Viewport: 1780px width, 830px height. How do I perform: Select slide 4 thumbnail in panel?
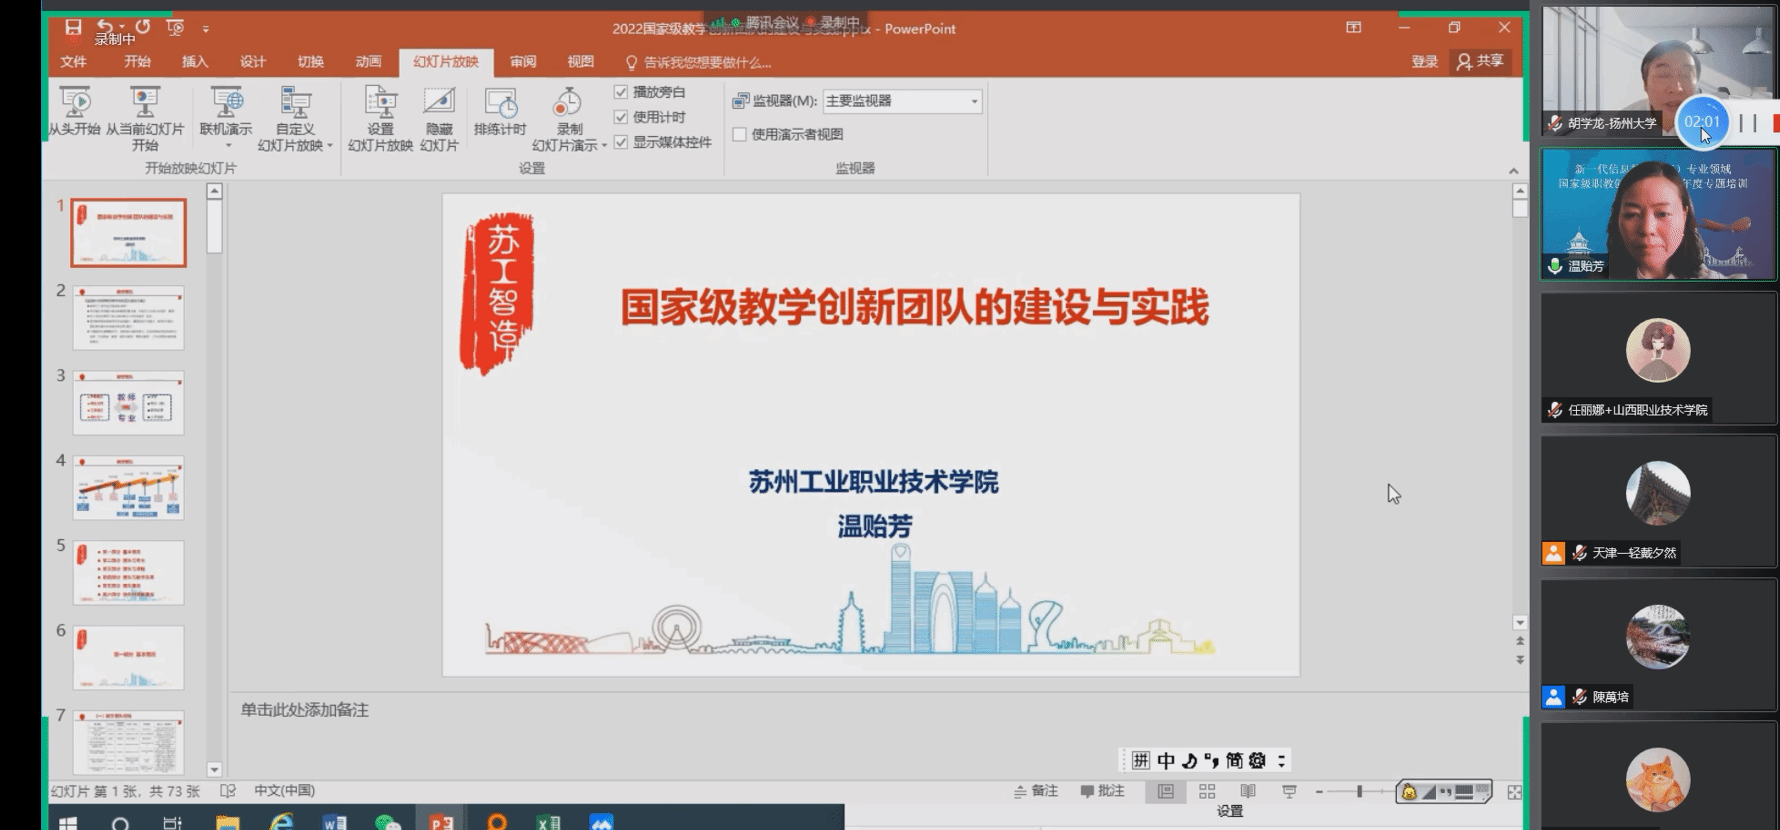click(128, 488)
